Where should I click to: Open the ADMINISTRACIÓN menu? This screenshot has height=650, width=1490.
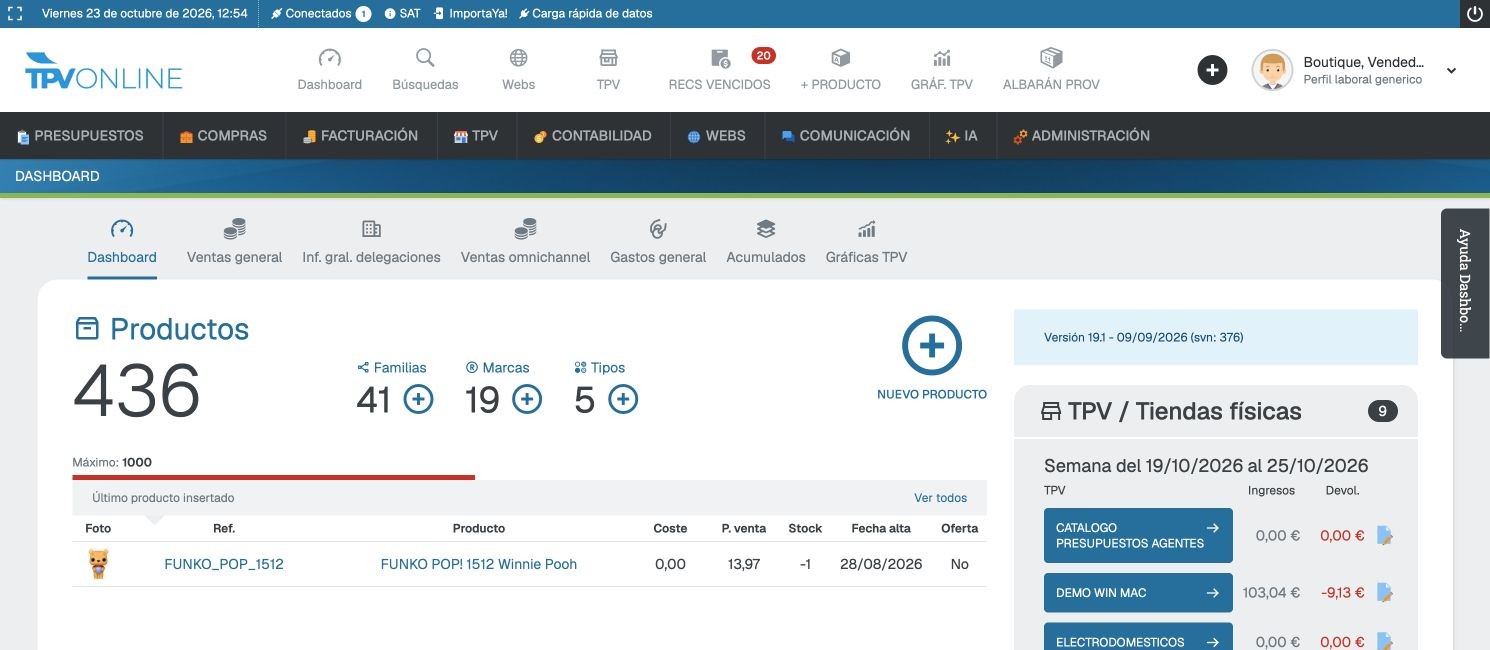[1081, 136]
